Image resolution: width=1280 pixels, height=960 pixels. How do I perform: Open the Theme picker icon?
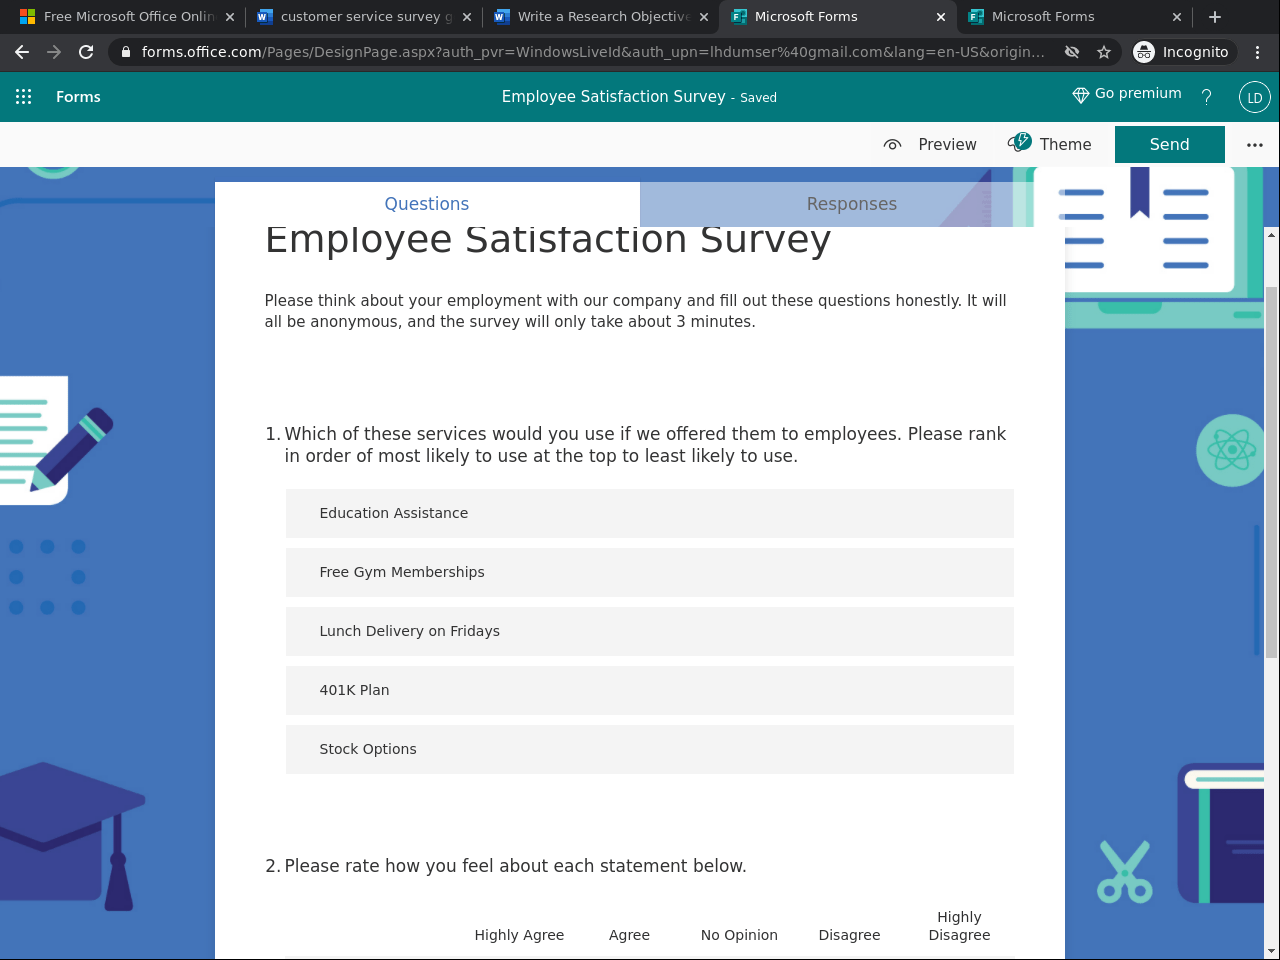click(1022, 143)
